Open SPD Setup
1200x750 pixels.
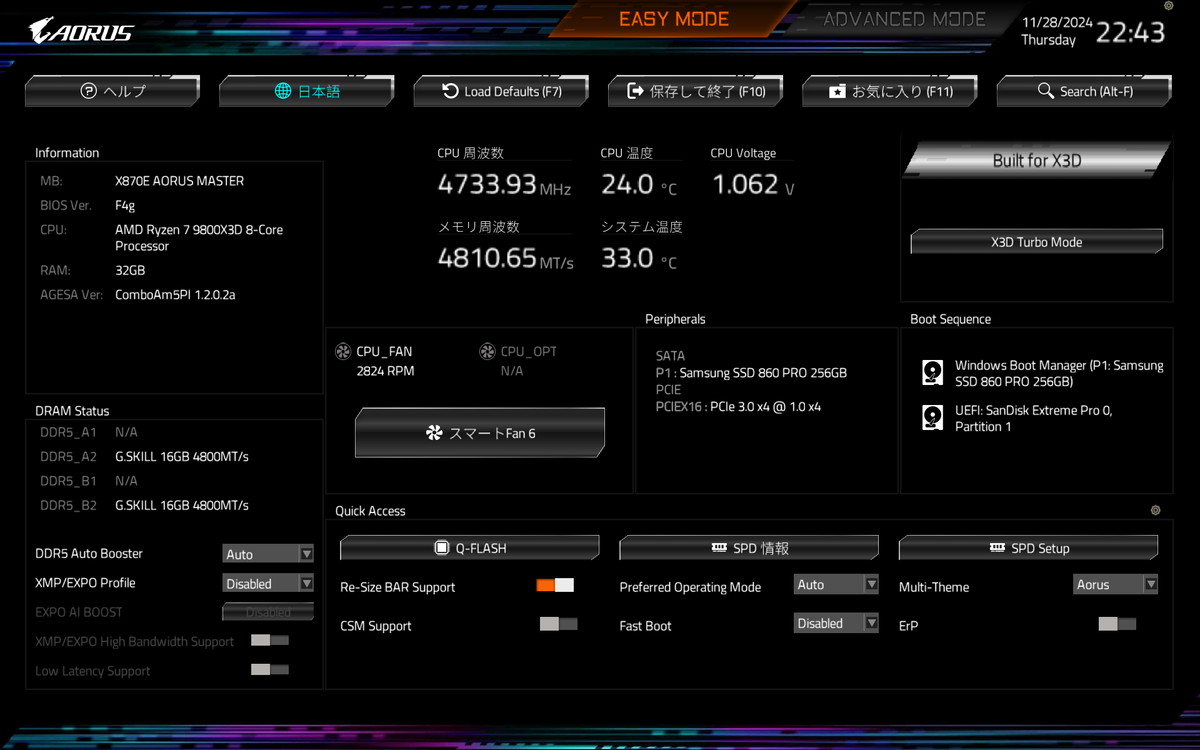tap(1028, 548)
